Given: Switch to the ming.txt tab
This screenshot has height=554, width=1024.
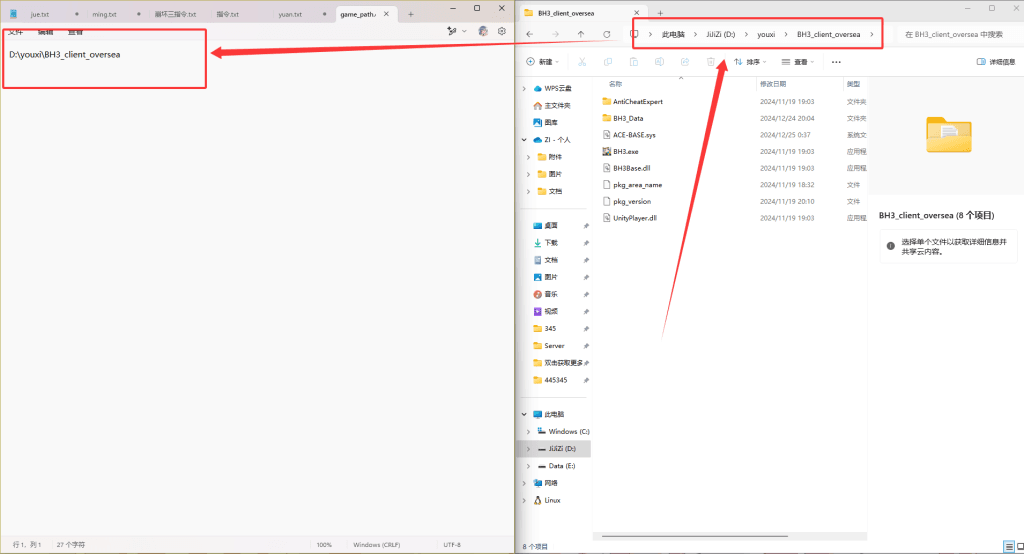Looking at the screenshot, I should point(104,15).
